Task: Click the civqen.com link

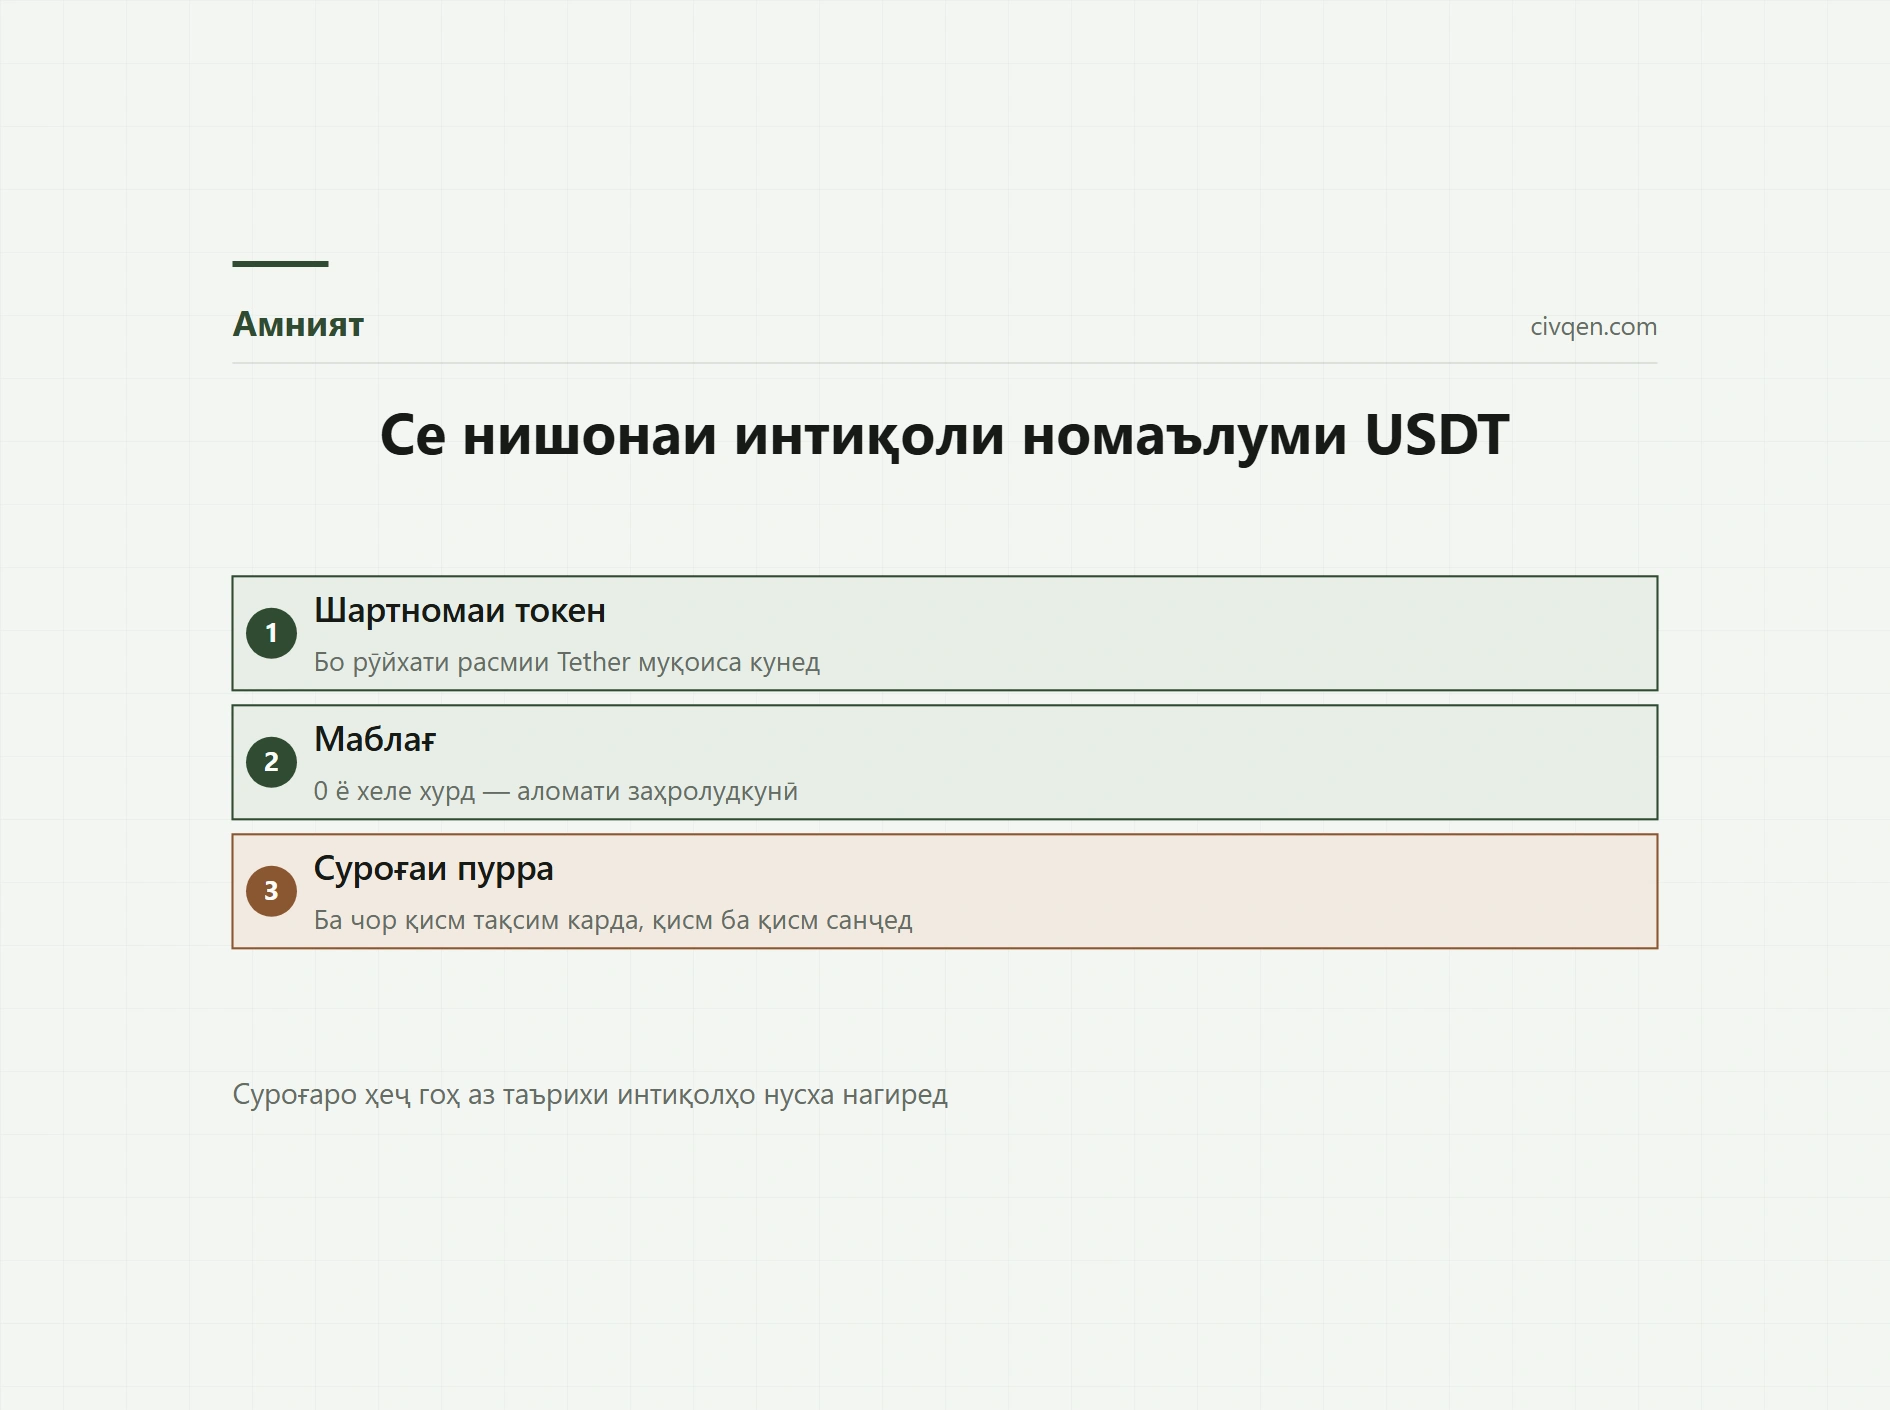Action: (1593, 327)
